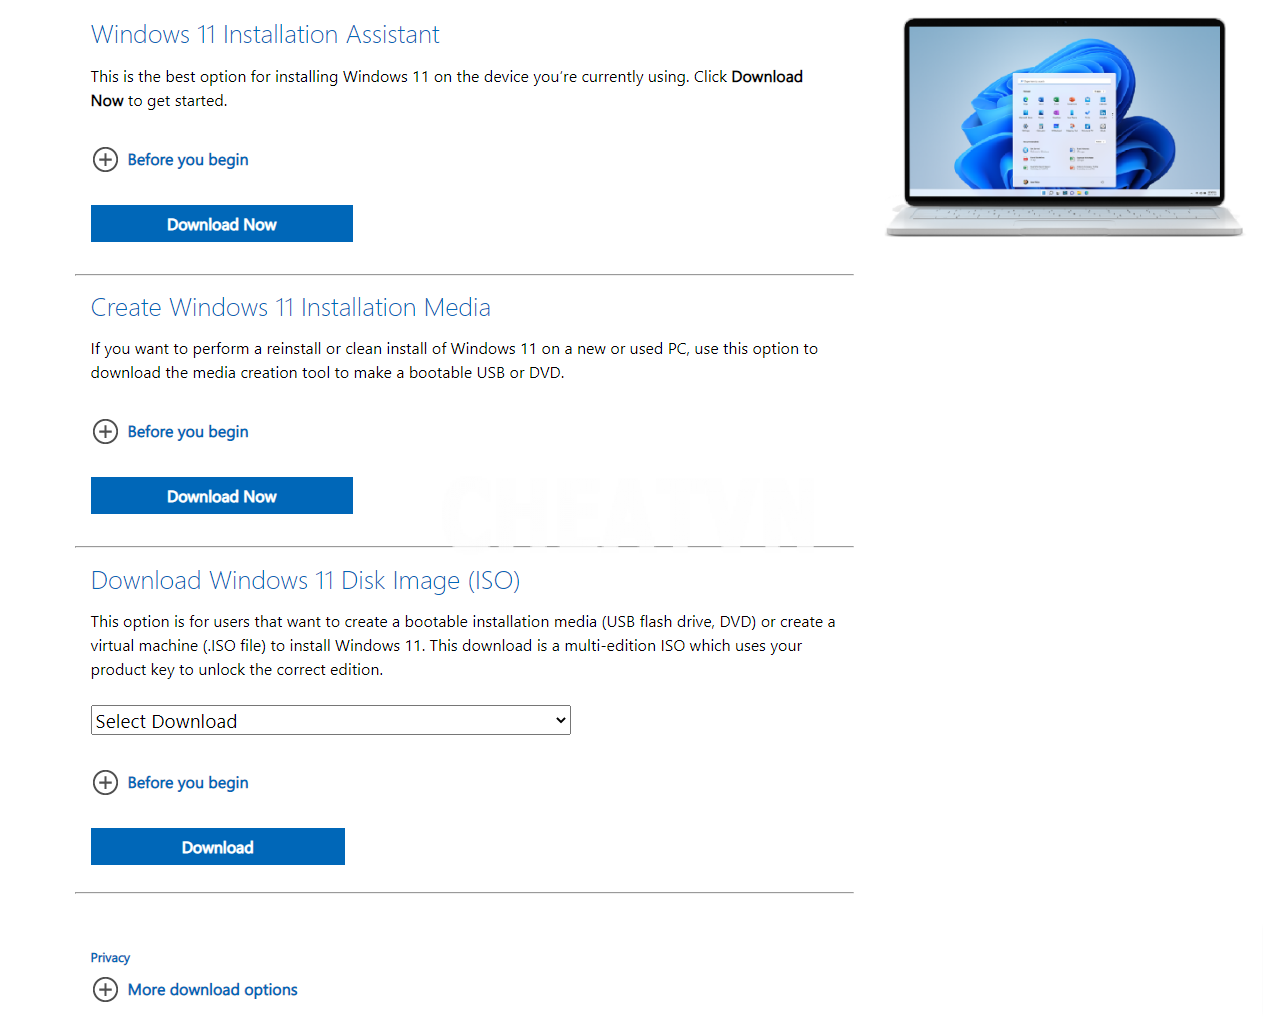Click the plus icon in the Disk Image section
1263x1033 pixels.
[x=105, y=782]
